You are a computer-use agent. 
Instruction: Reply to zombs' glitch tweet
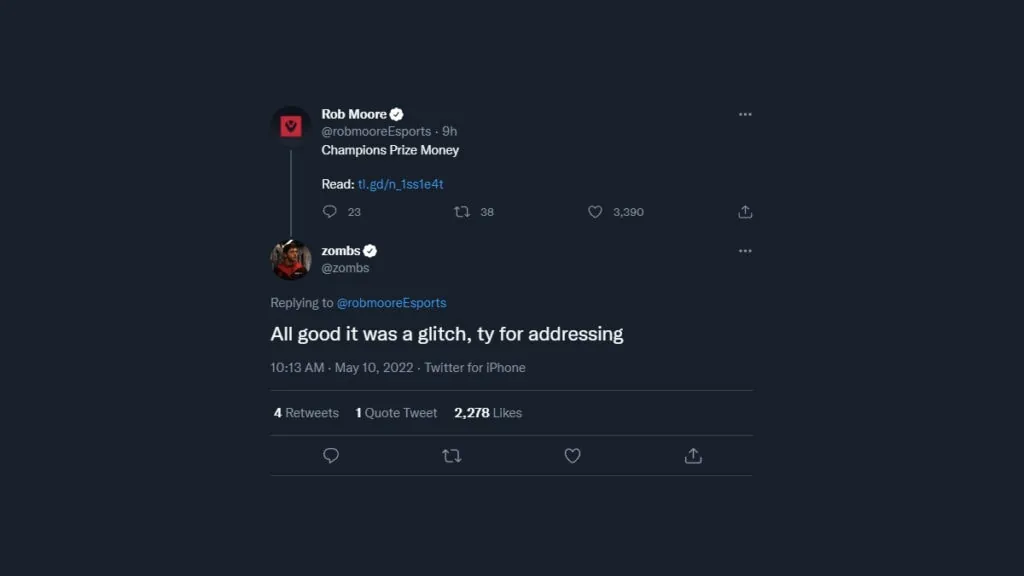331,456
